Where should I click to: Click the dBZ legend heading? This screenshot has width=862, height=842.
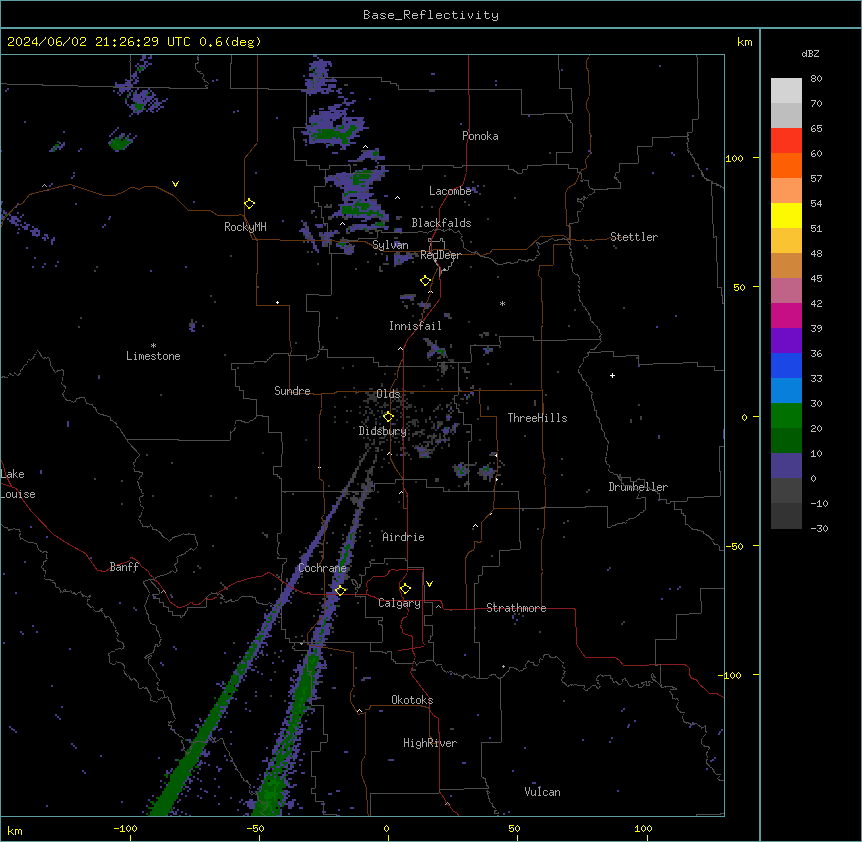point(810,54)
